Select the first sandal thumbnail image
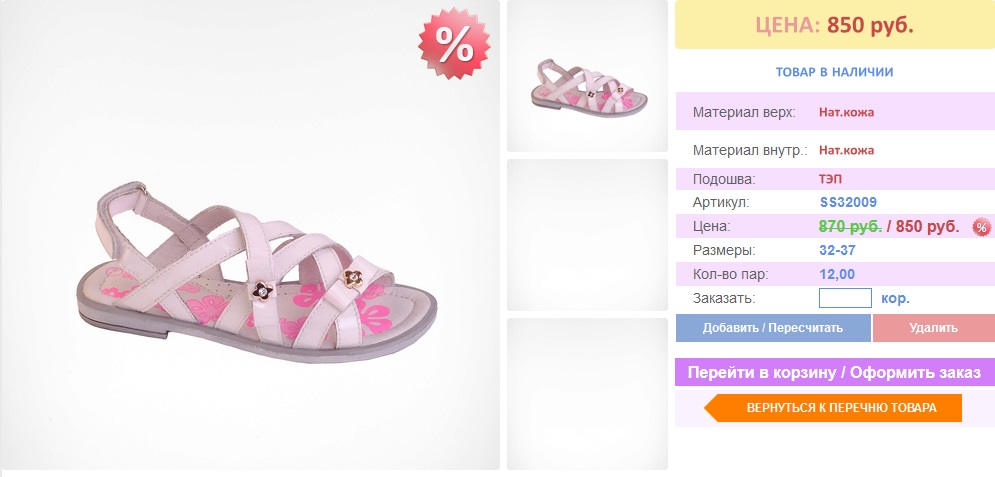Image resolution: width=995 pixels, height=477 pixels. 587,76
